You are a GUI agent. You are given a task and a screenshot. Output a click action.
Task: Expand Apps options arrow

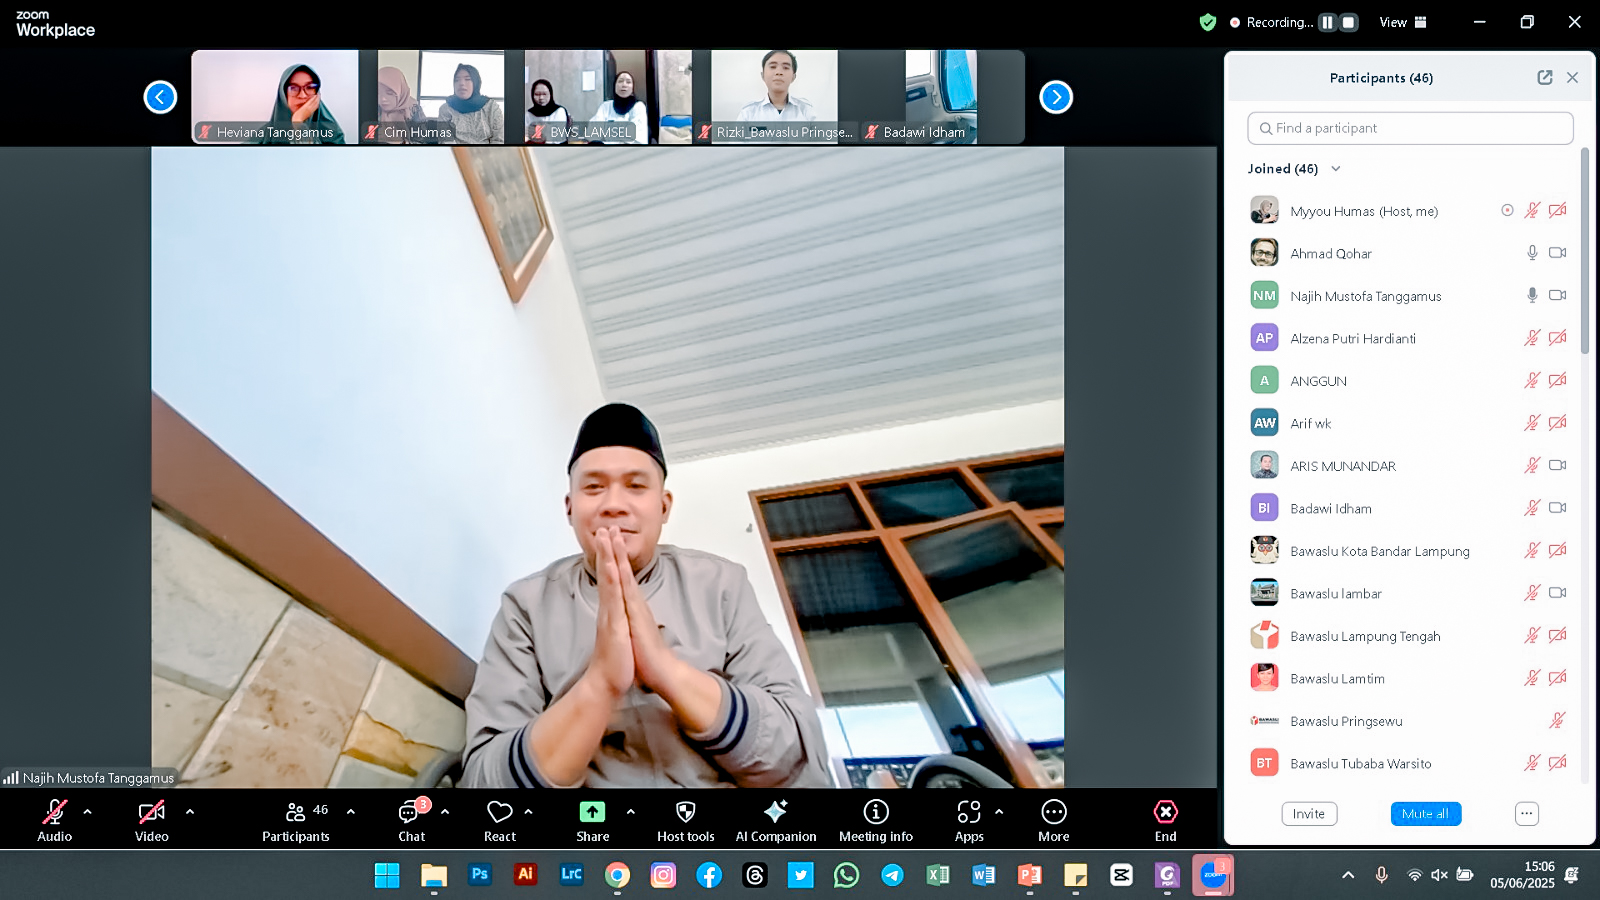pyautogui.click(x=999, y=811)
